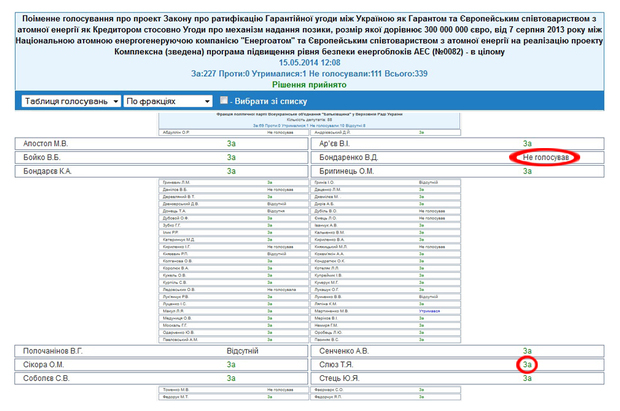Click deputy name Сікора О.М.
Viewport: 620px width, 411px height.
point(43,365)
